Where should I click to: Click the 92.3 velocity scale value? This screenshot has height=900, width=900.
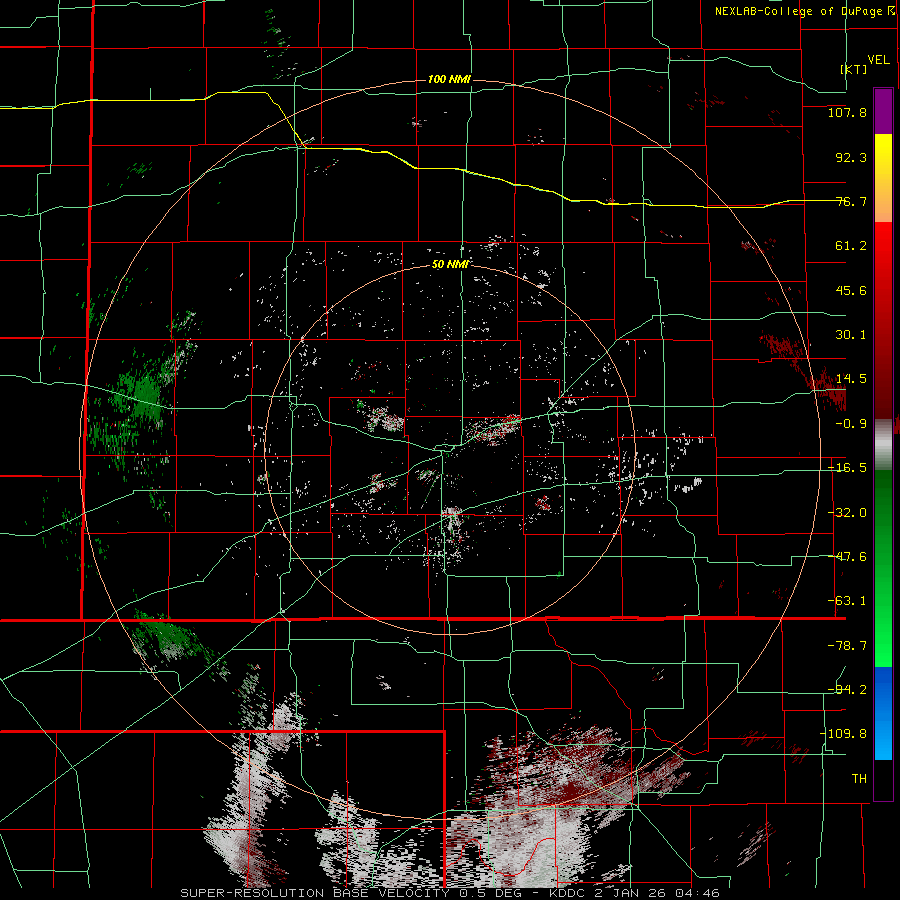851,157
